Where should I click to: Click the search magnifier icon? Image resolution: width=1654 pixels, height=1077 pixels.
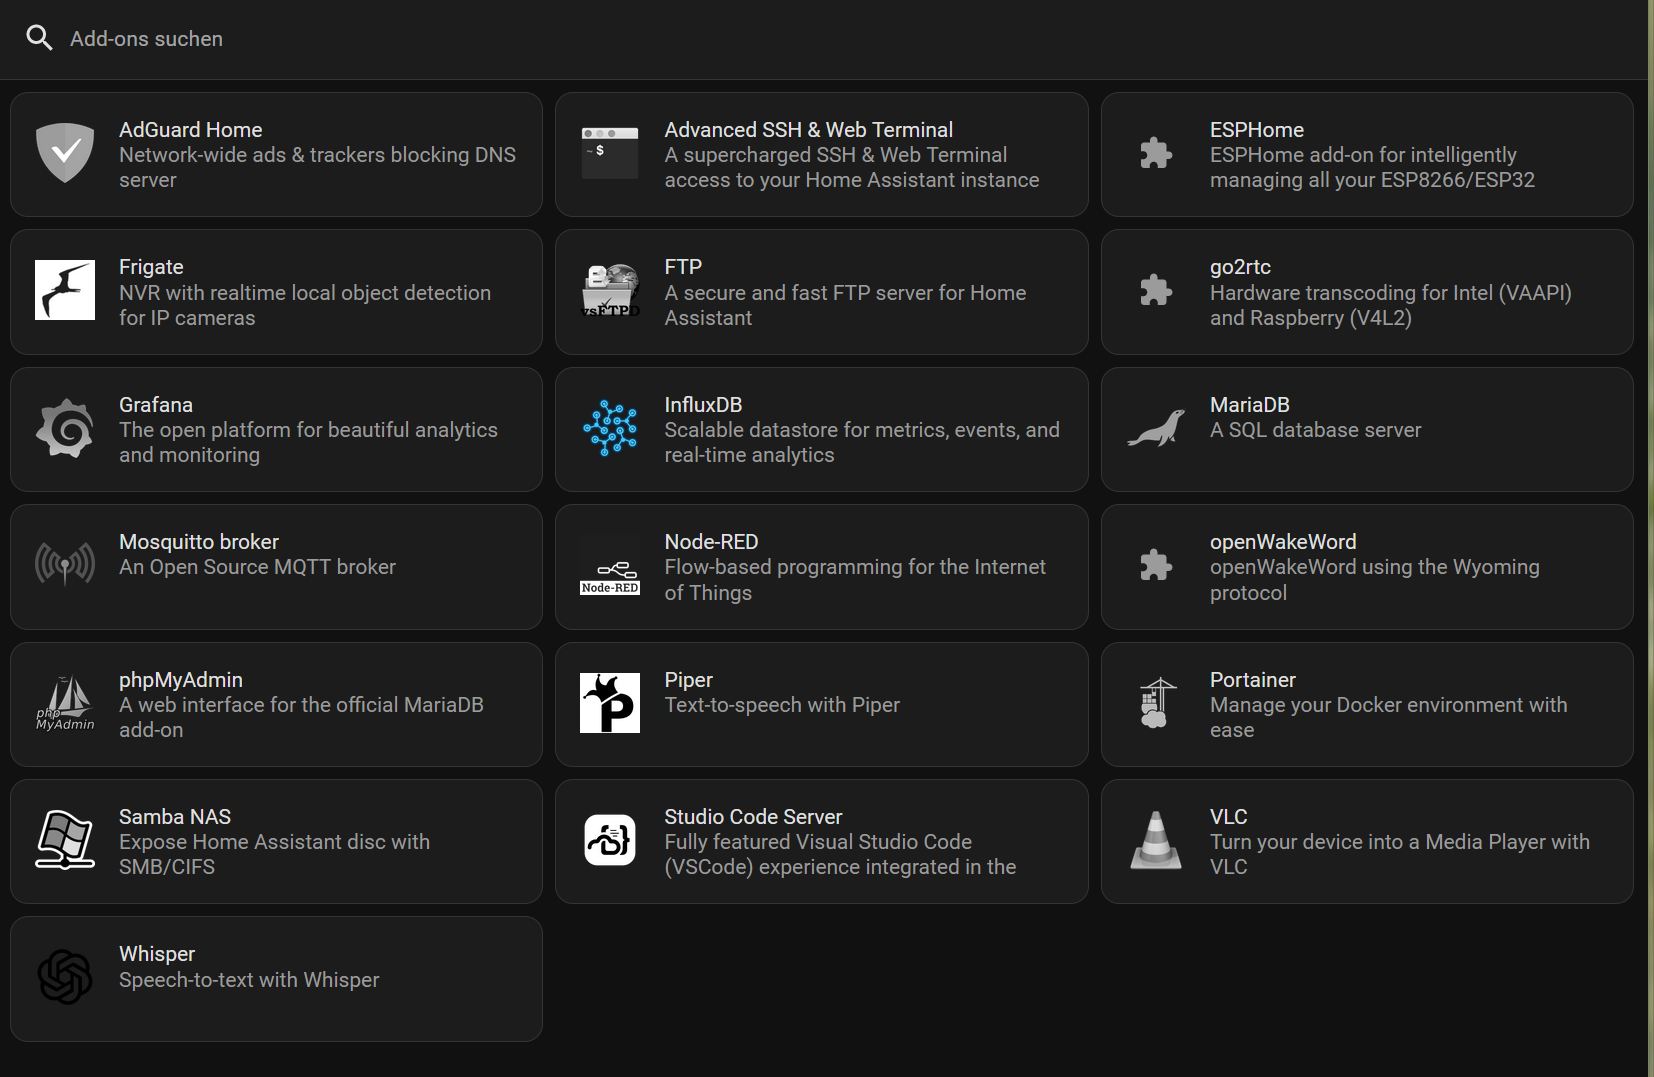[x=39, y=38]
